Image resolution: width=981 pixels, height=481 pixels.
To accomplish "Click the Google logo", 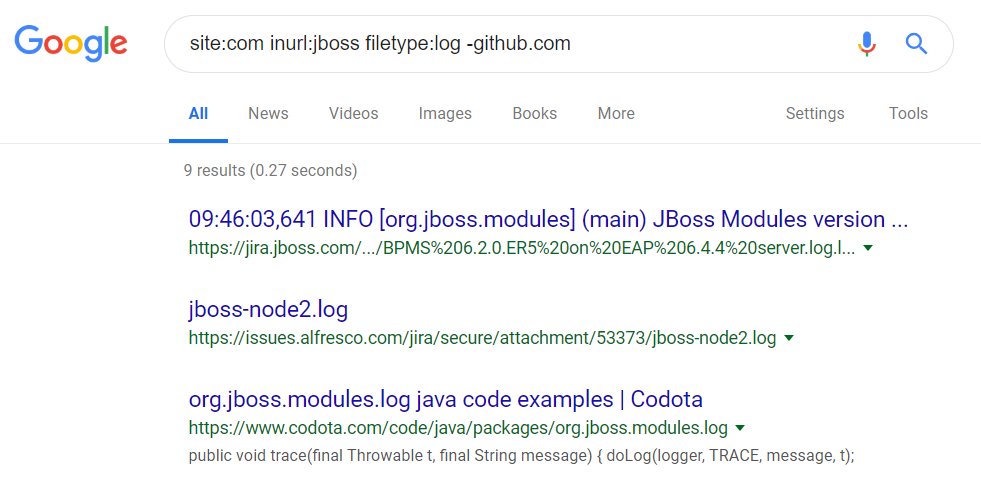I will pos(71,42).
